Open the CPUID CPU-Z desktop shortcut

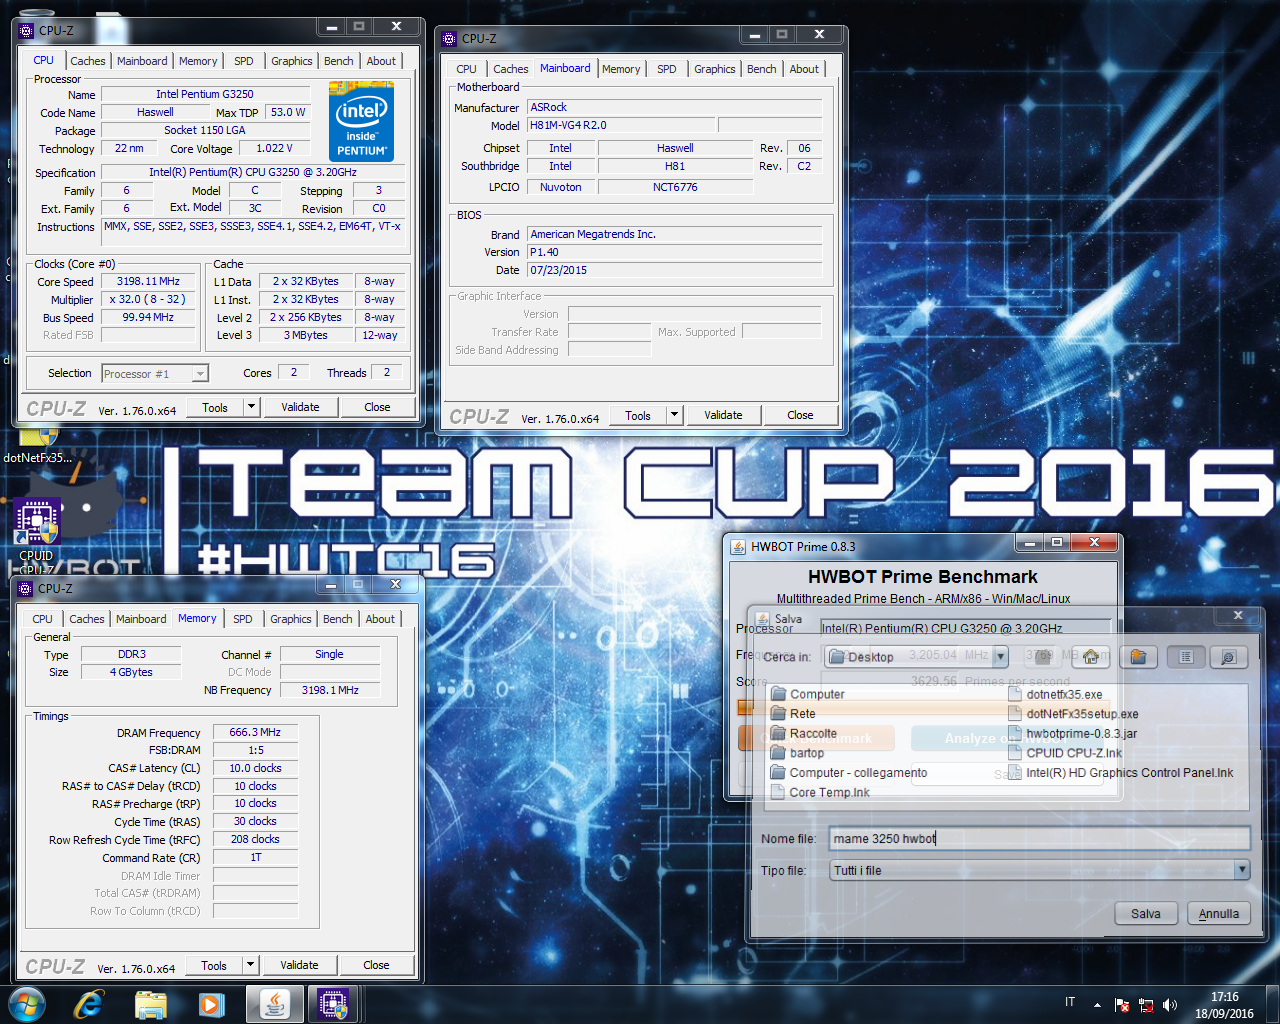click(x=36, y=535)
